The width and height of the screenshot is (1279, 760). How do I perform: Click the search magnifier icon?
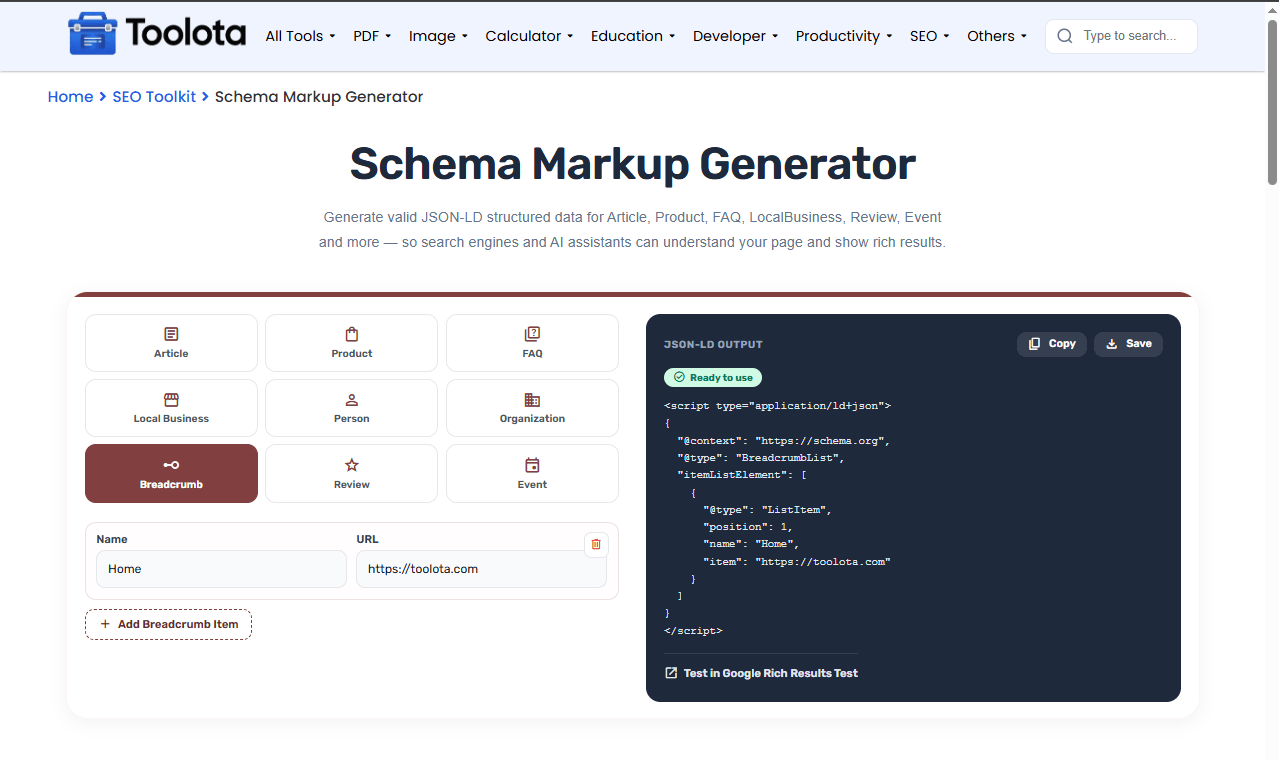(1065, 36)
